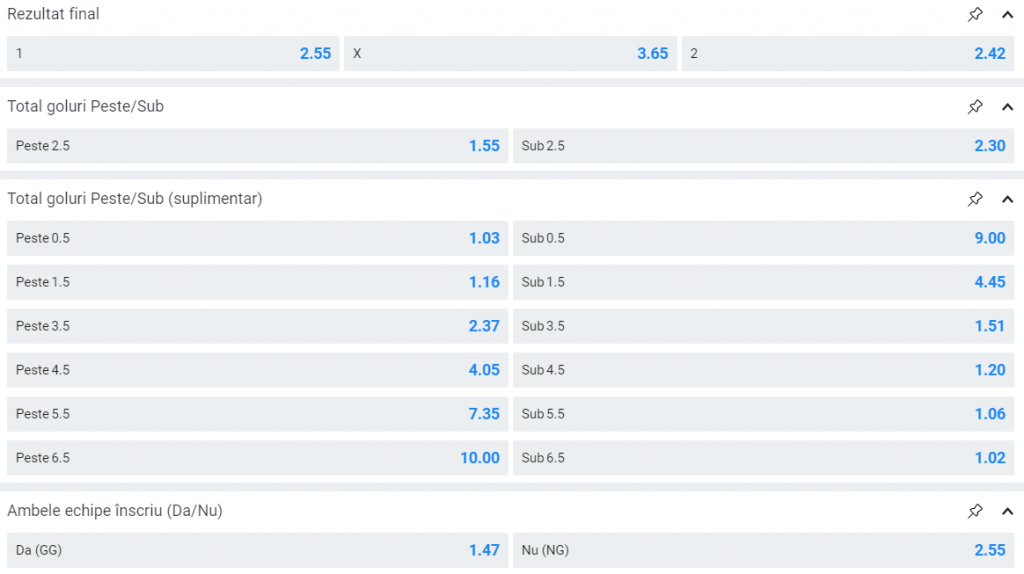Pin the Rezultat final market
The height and width of the screenshot is (574, 1024).
[x=975, y=14]
